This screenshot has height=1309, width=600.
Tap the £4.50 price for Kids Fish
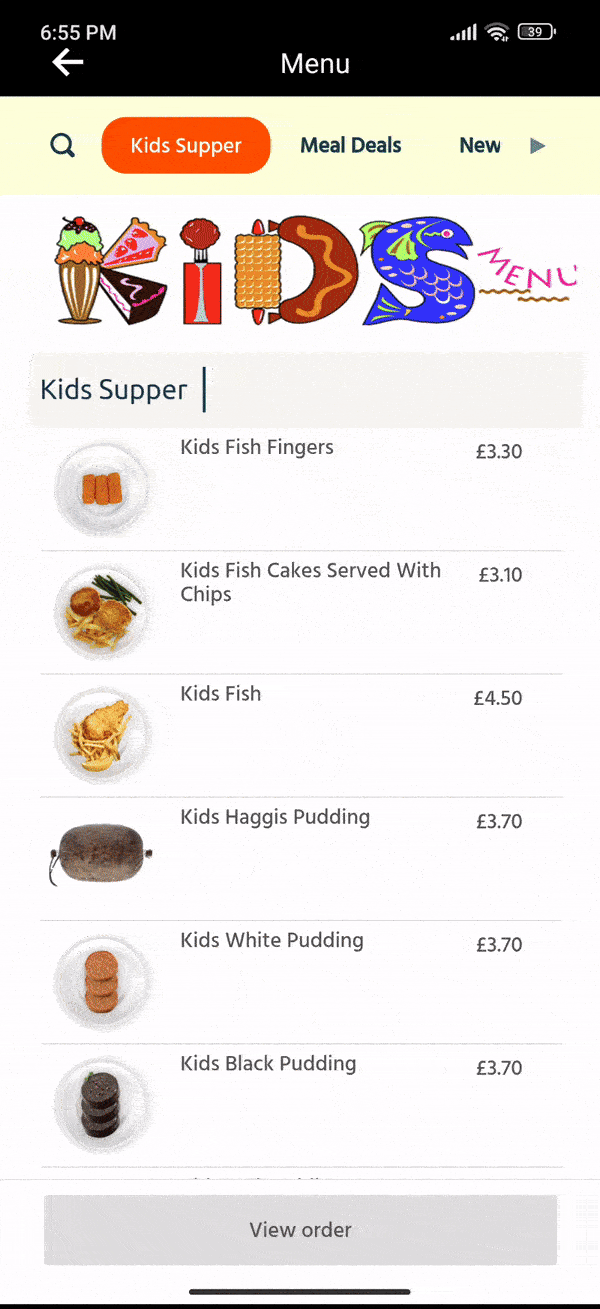tap(497, 698)
